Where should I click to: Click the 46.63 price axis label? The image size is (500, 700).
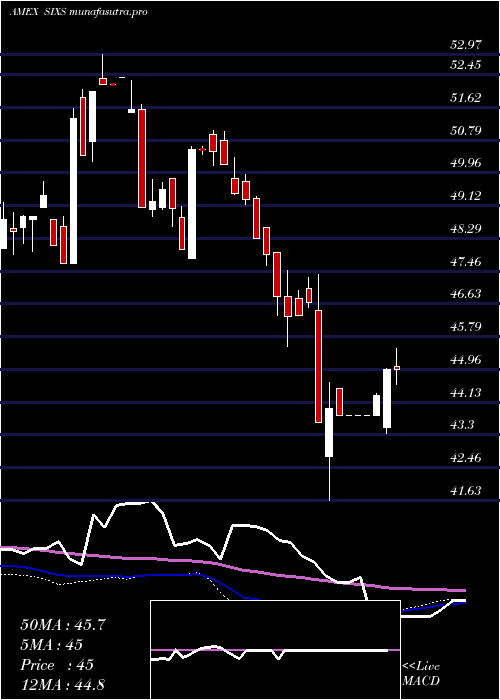click(x=466, y=294)
